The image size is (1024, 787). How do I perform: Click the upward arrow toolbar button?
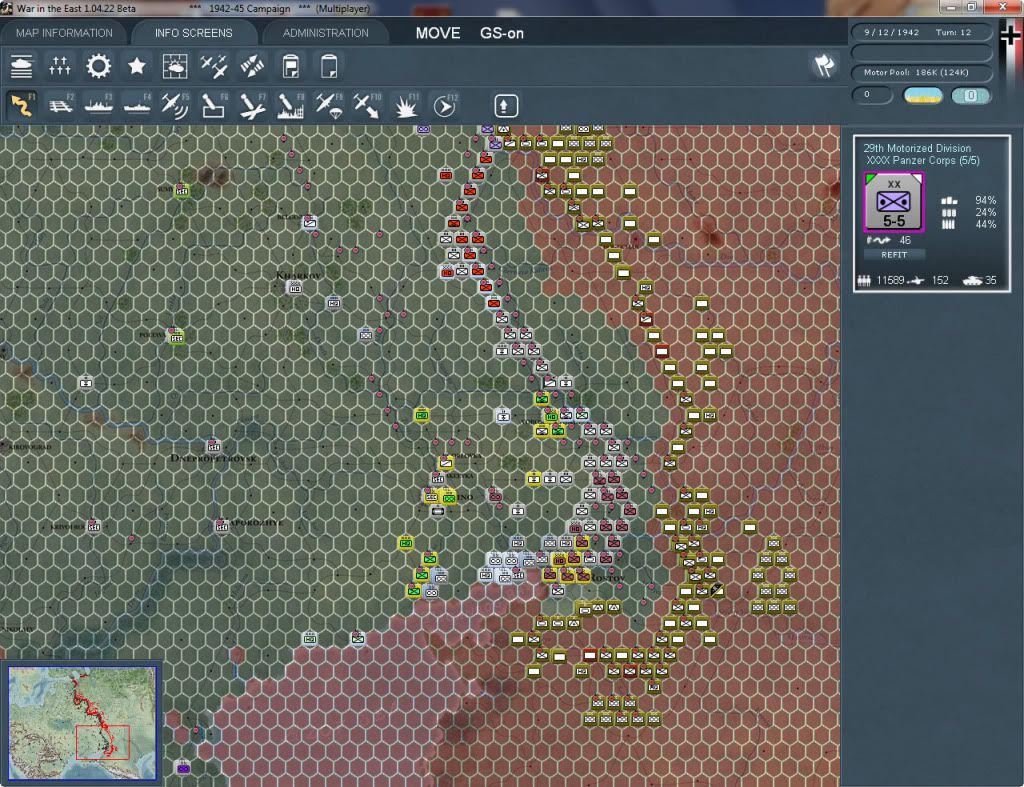click(x=506, y=106)
